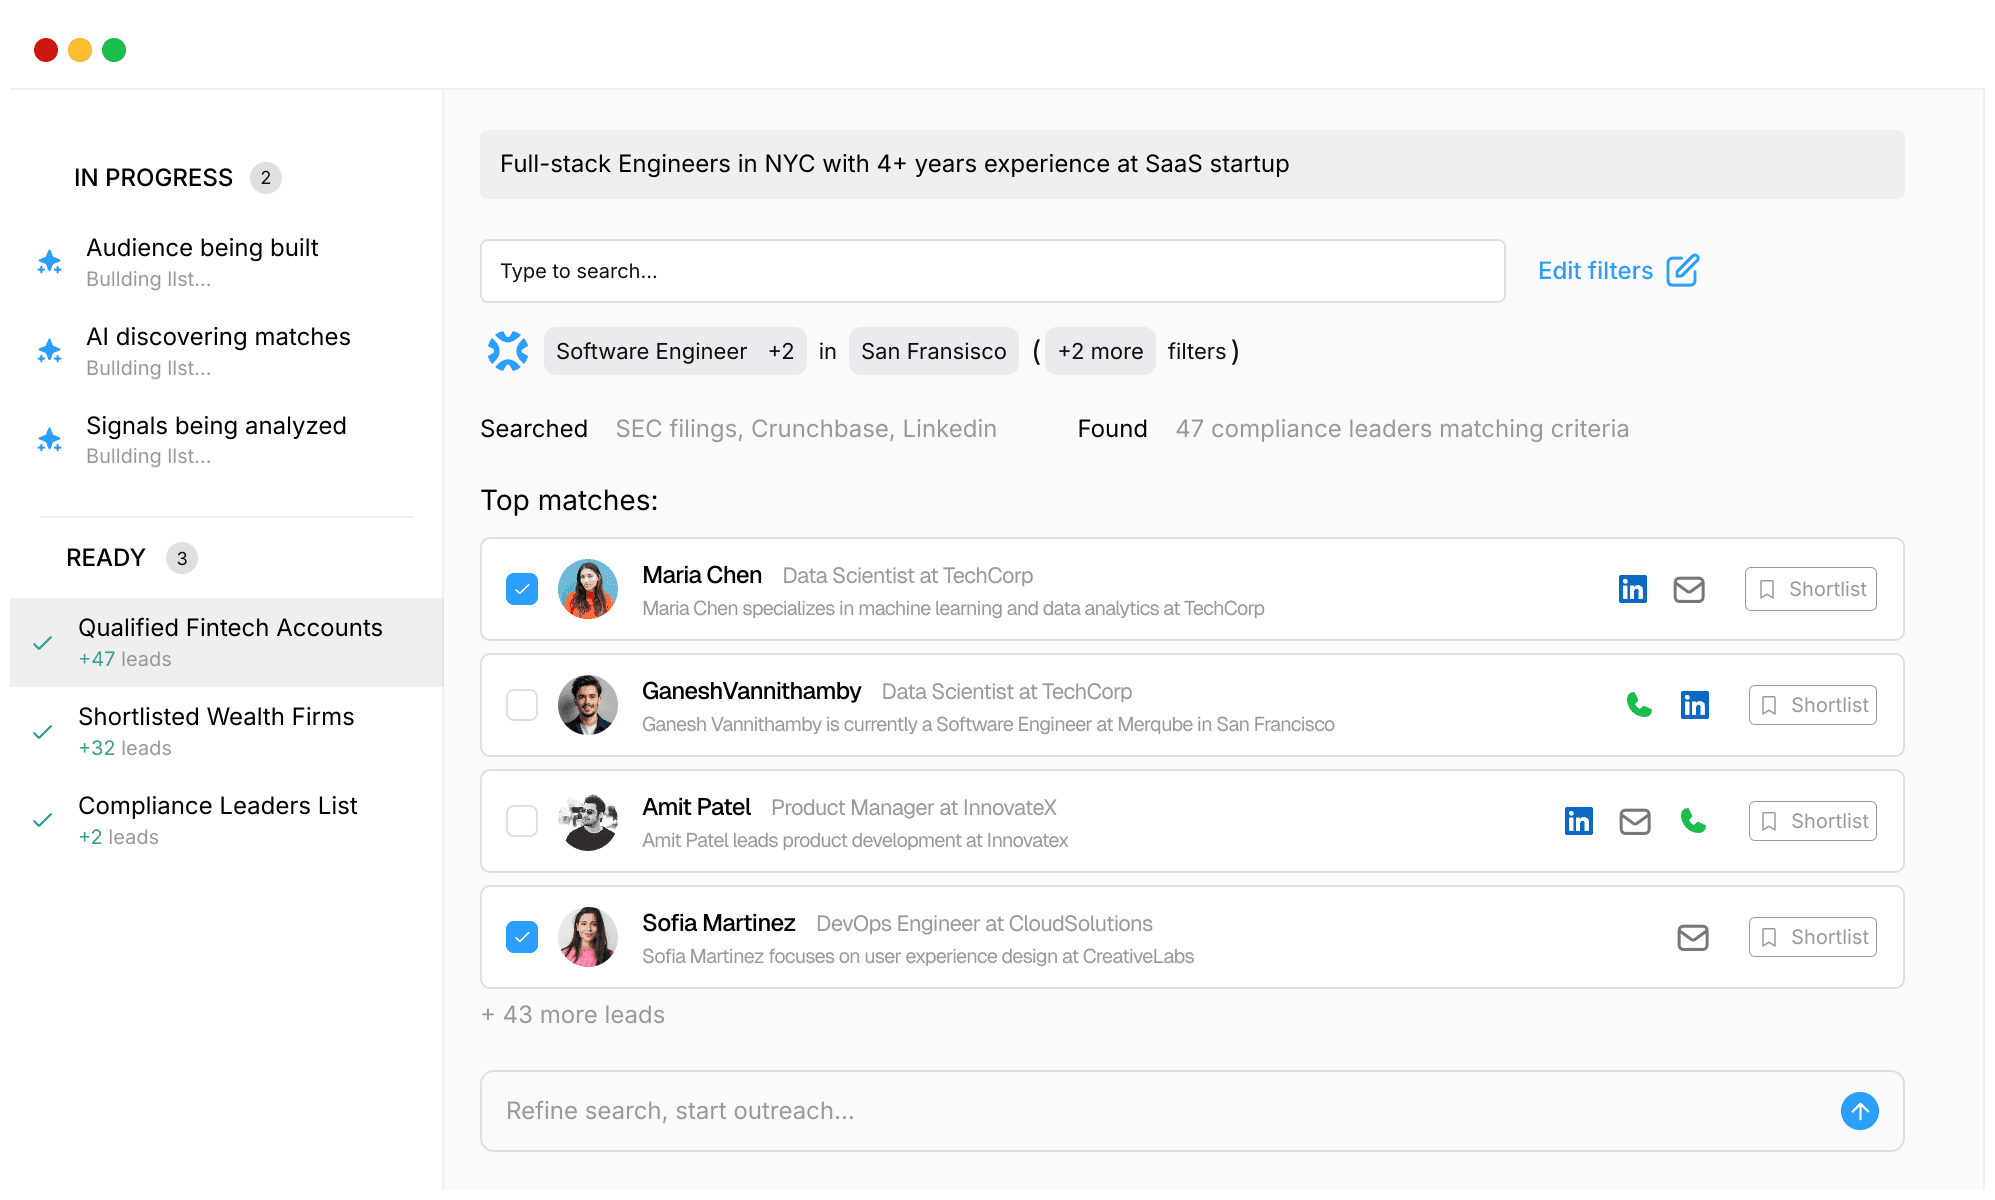Select Ganesh Vannithamby's checkbox
The image size is (1995, 1200).
[522, 705]
